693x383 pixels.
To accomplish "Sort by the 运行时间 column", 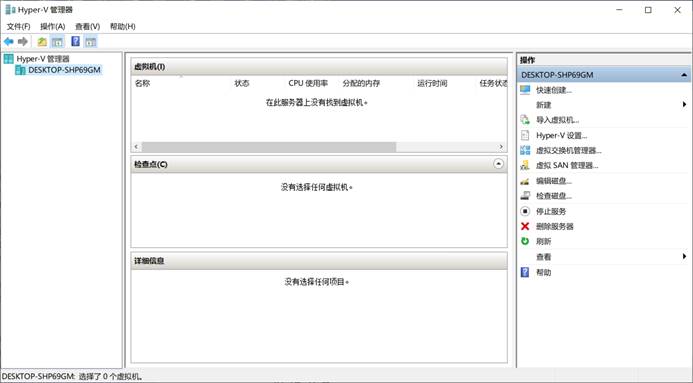I will point(432,83).
